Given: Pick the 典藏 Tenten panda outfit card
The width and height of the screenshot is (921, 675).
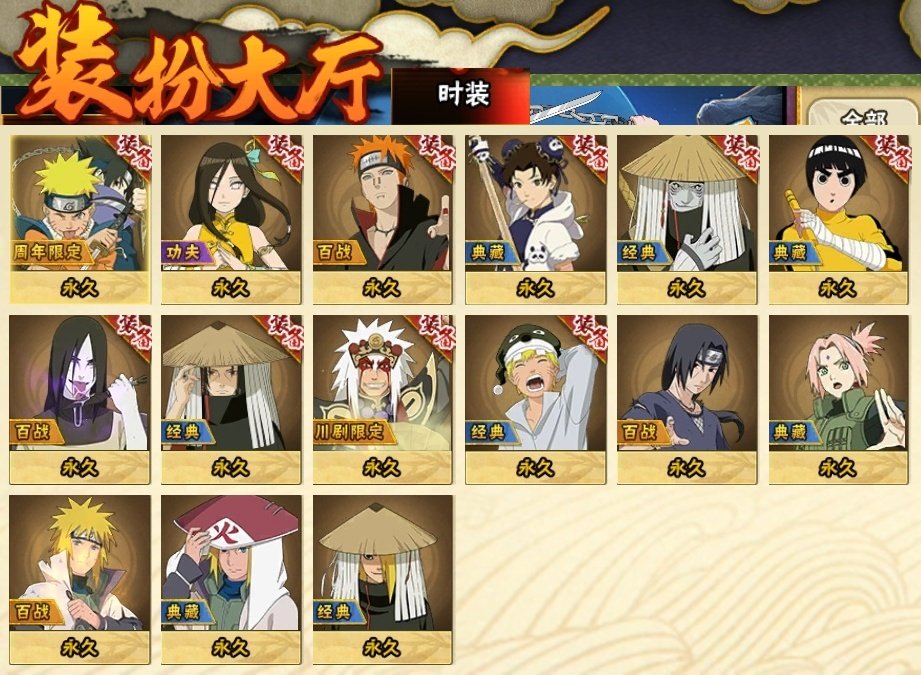Looking at the screenshot, I should click(535, 219).
